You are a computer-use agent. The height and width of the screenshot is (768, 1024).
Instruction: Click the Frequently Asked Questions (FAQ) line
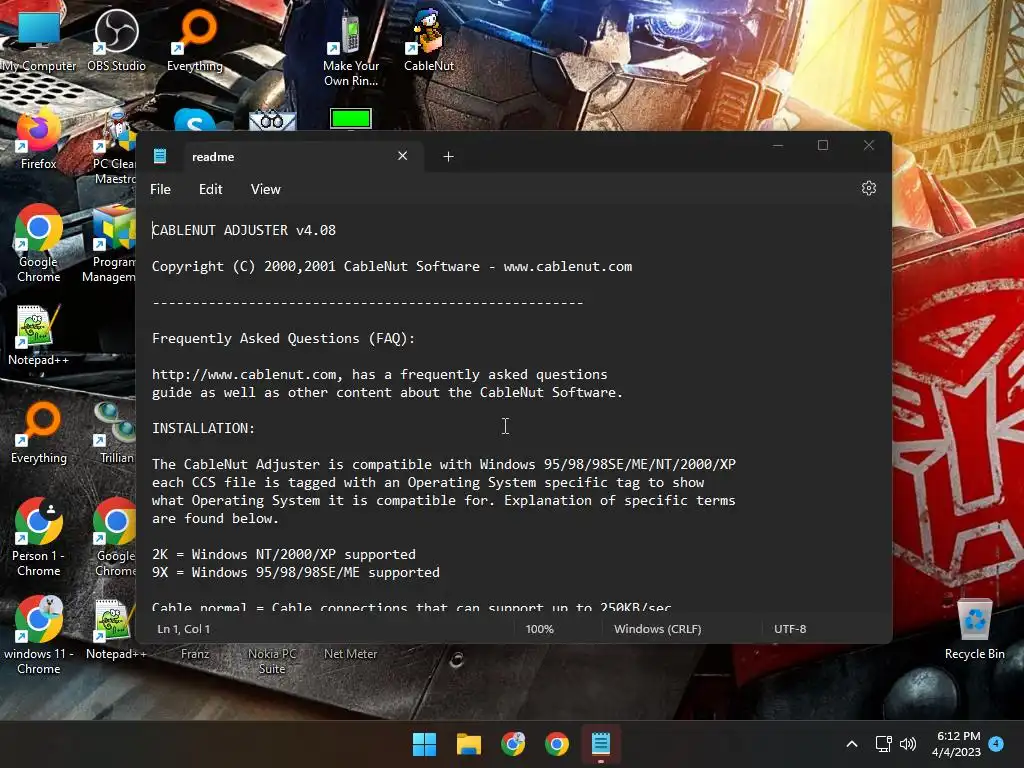283,338
